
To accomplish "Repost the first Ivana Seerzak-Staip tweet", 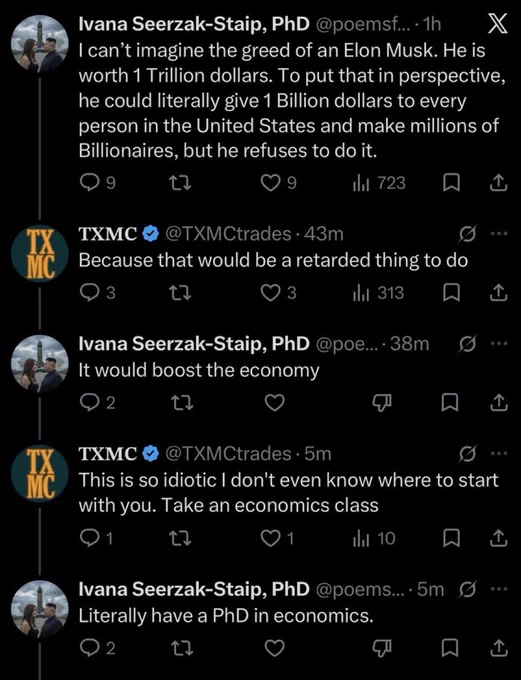I will click(x=180, y=183).
